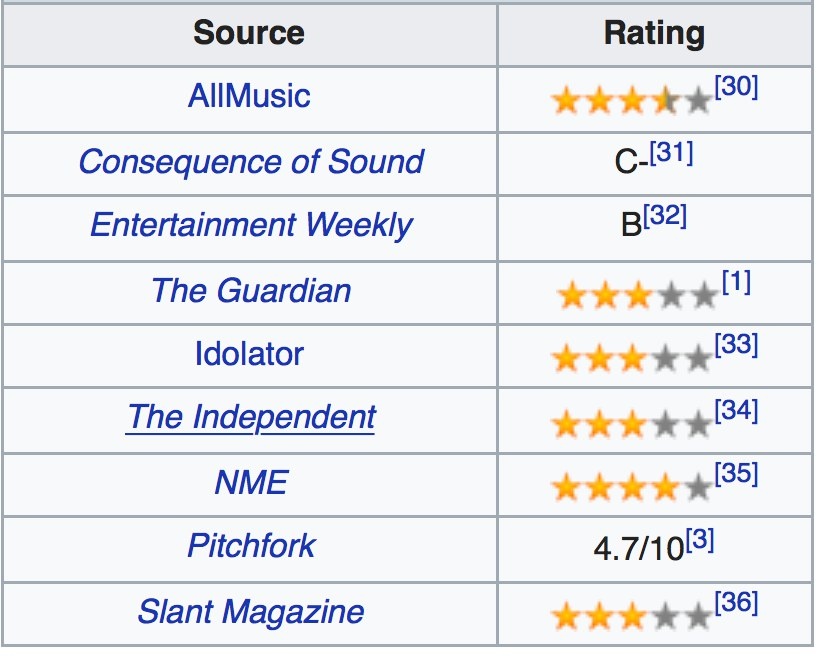
Task: Open citation 36 for Slant Magazine rating
Action: click(737, 603)
